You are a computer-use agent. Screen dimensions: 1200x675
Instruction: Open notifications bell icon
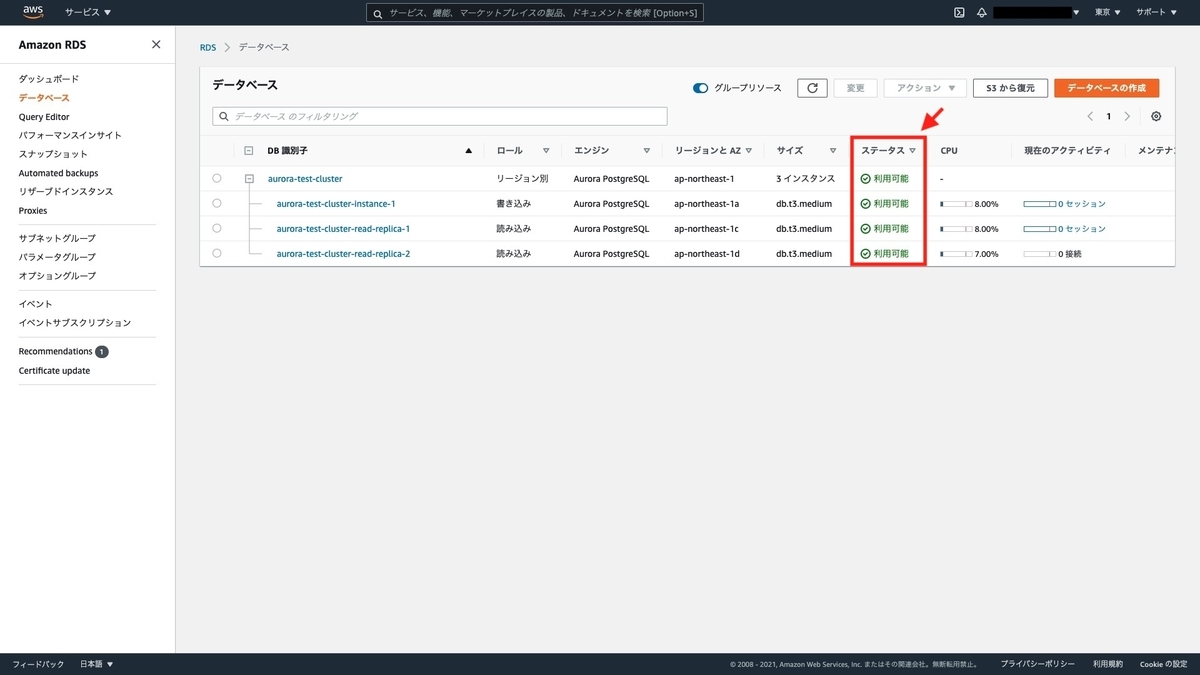[x=982, y=12]
